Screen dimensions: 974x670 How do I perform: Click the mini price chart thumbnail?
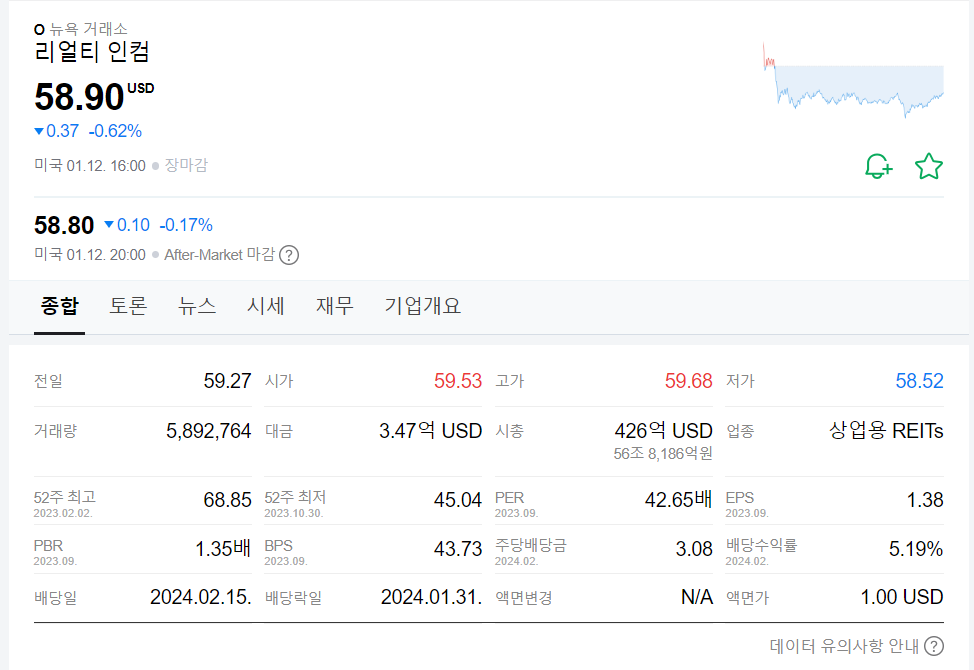[853, 79]
